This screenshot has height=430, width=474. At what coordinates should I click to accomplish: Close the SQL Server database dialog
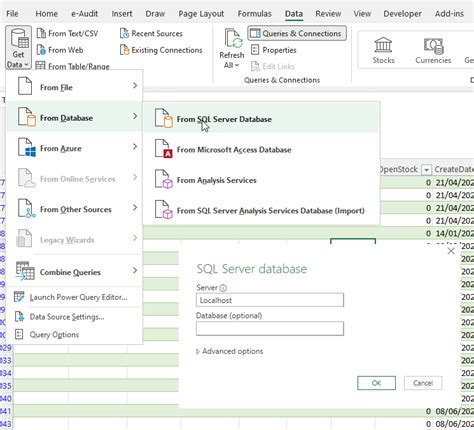[451, 251]
